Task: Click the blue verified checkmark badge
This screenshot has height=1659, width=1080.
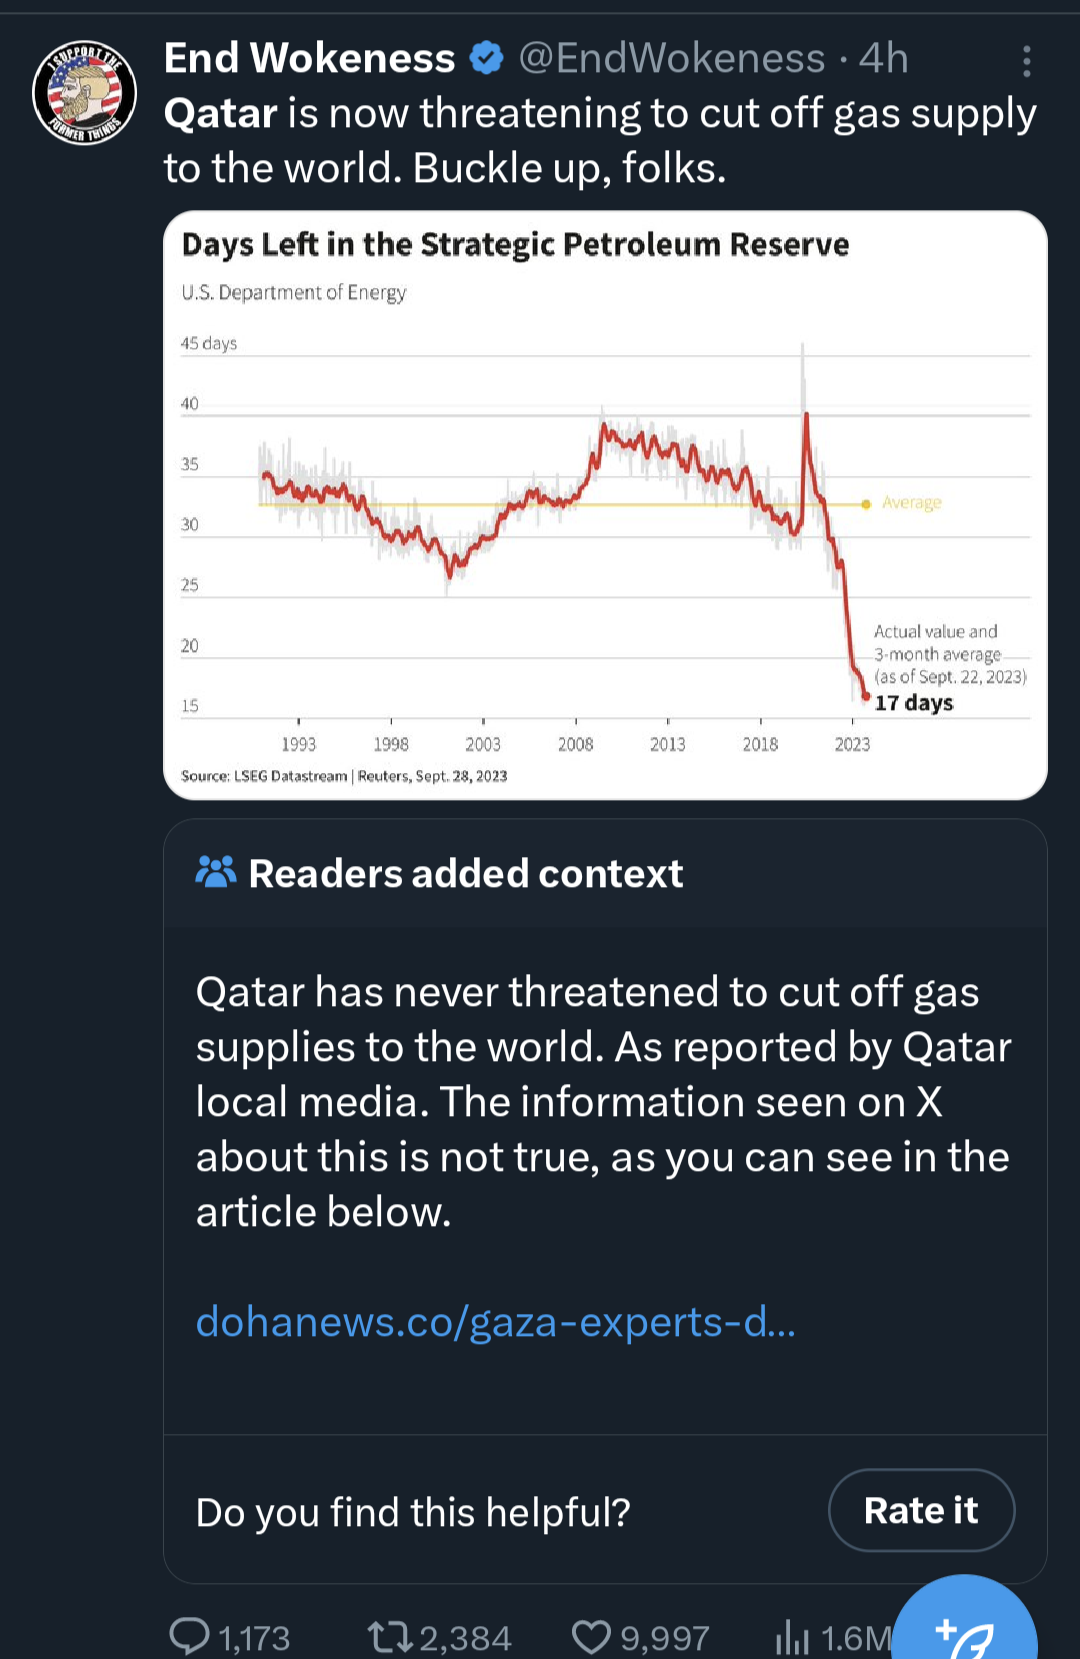Action: pos(486,58)
